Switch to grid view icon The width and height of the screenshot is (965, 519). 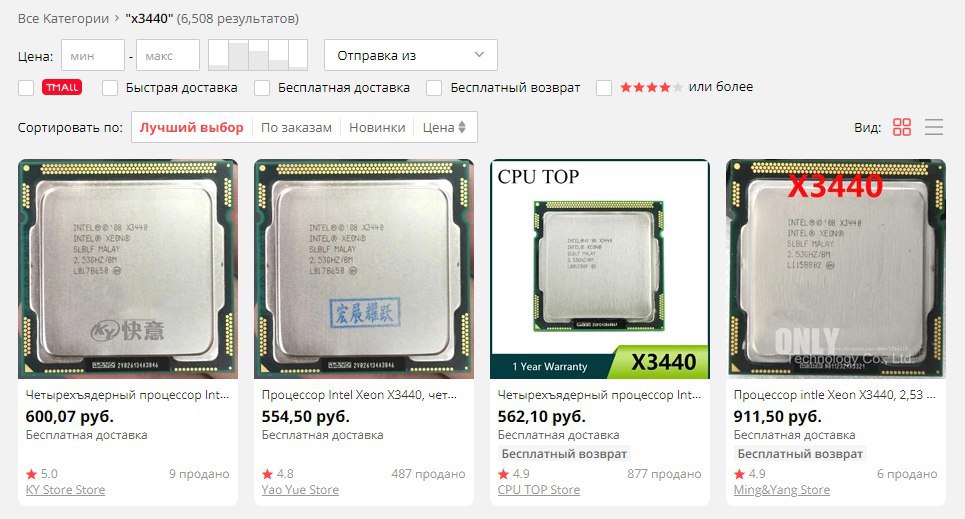coord(902,127)
